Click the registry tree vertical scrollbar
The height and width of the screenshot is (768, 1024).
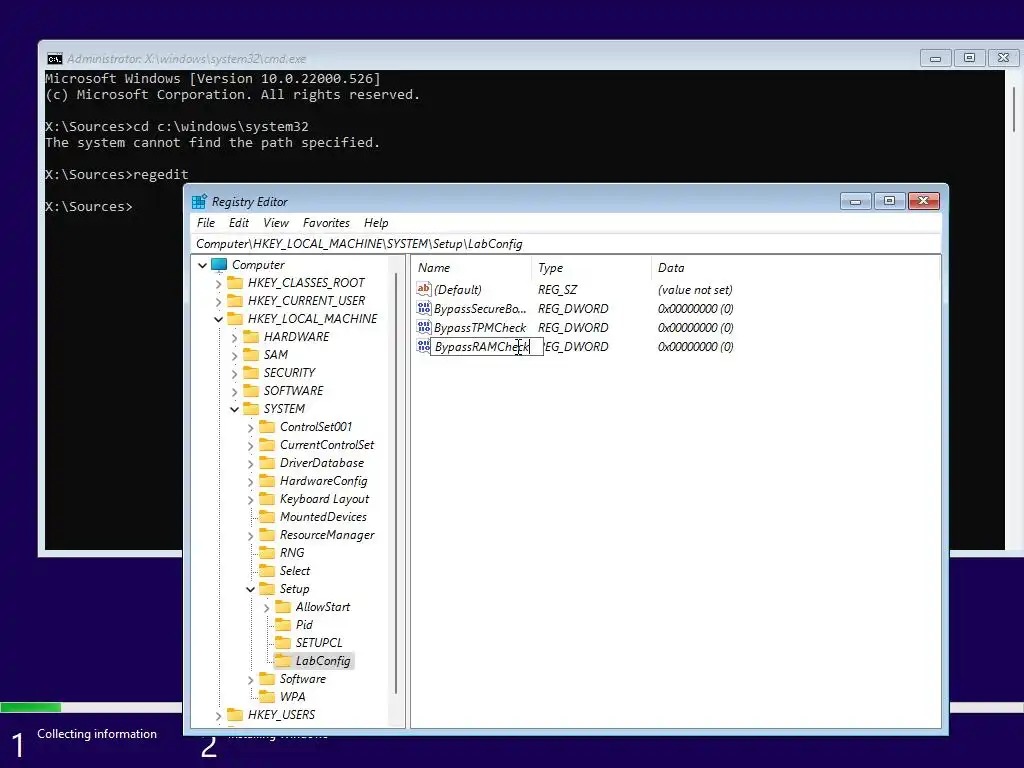[396, 483]
